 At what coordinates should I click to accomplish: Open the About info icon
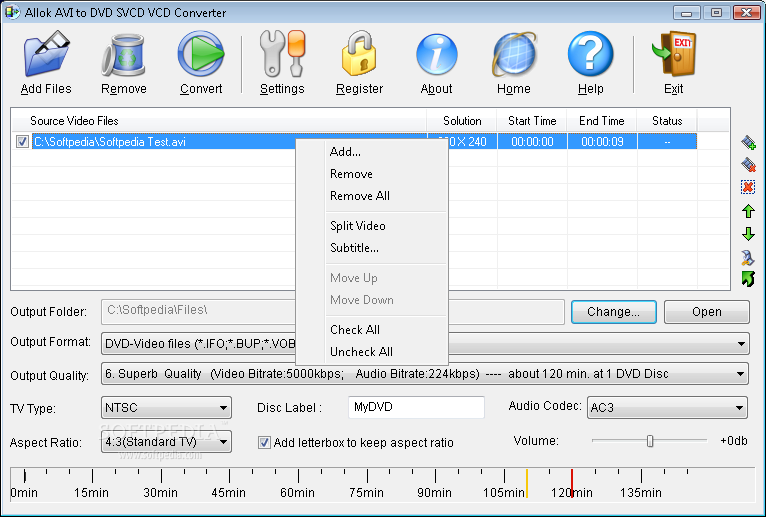click(436, 54)
